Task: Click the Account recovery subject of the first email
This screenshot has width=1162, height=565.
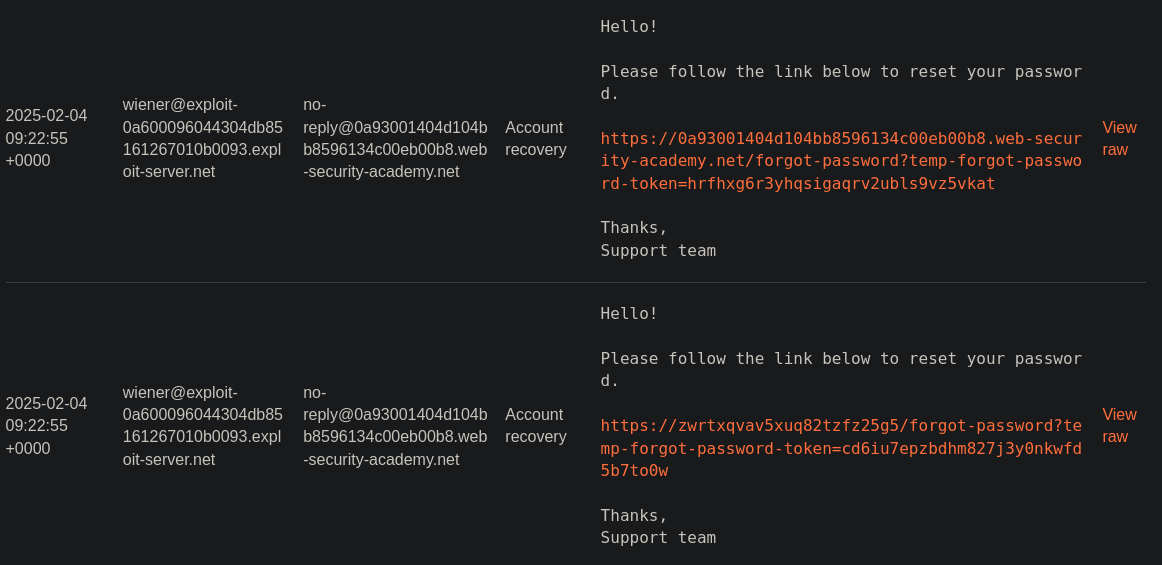Action: (x=535, y=139)
